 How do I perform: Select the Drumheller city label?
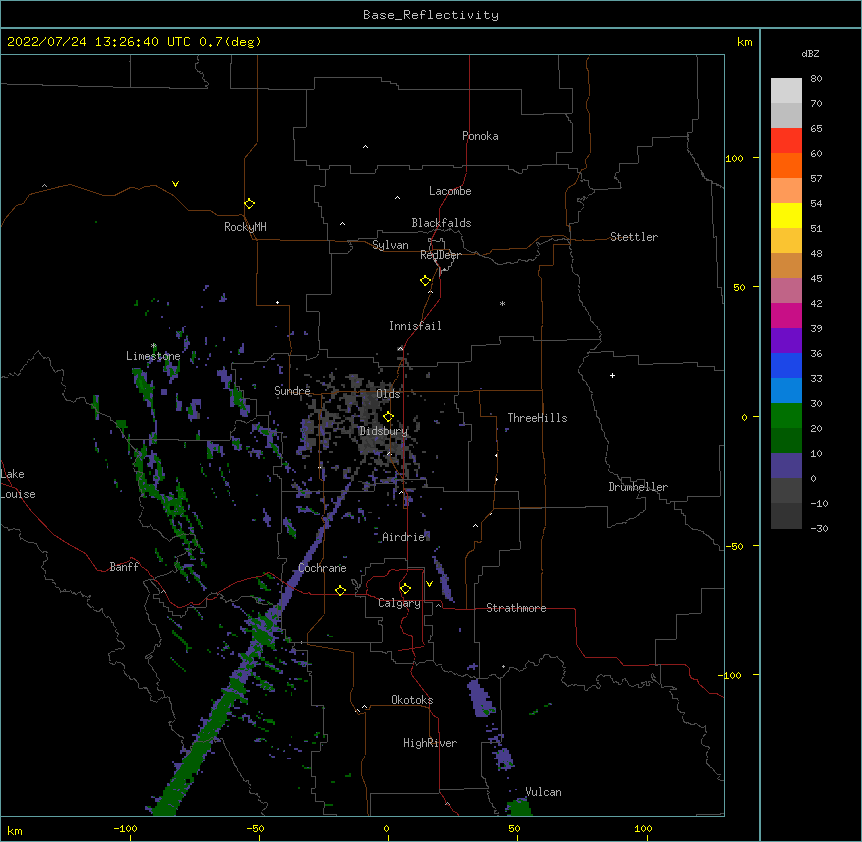pyautogui.click(x=638, y=487)
